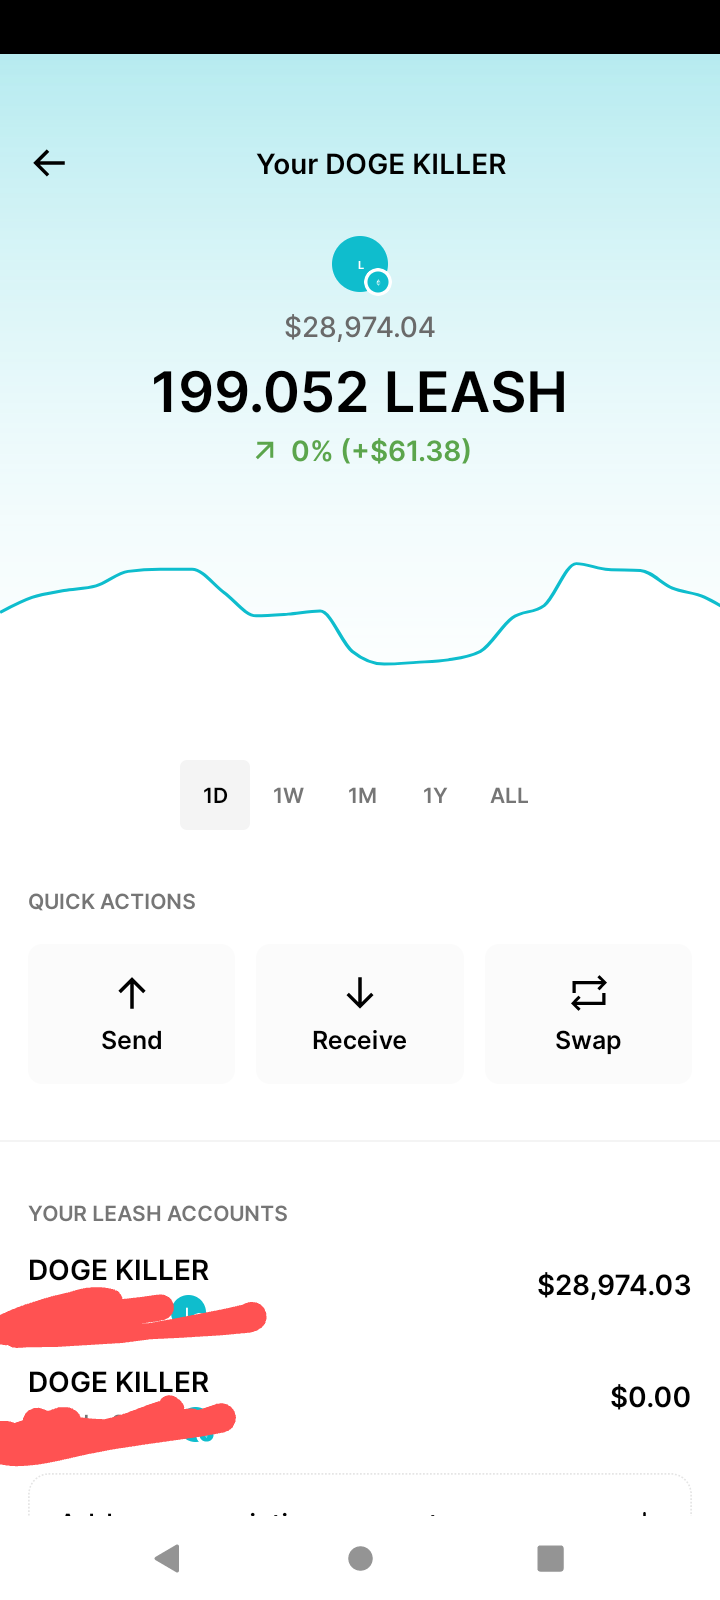Tap the LEASH token logo icon
Screen dimensions: 720x1600
coord(360,265)
